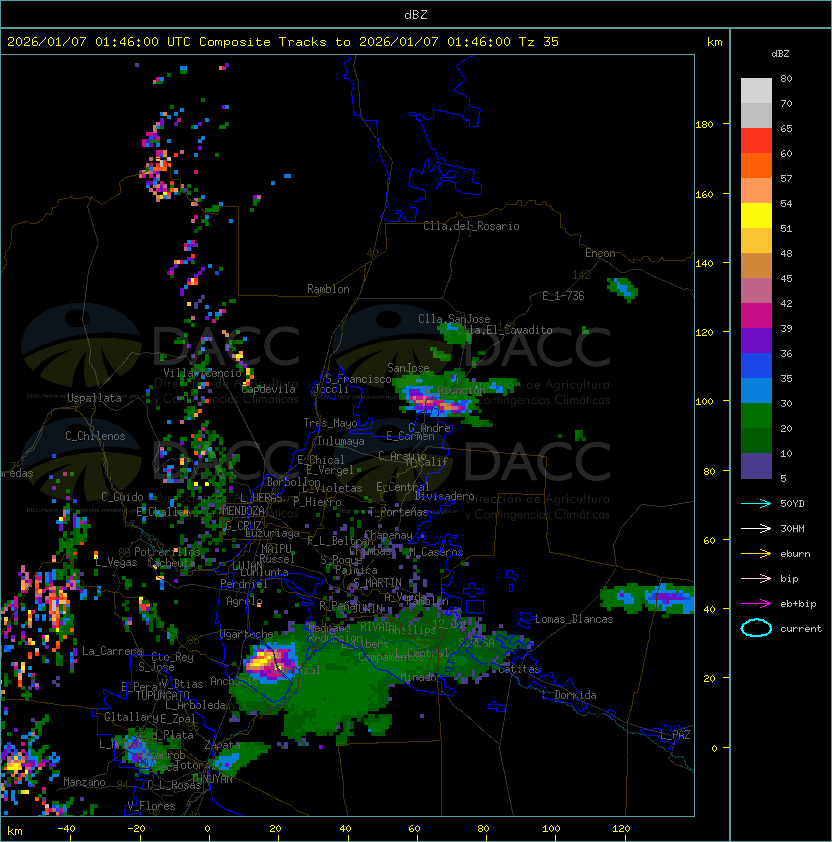Click the yellow eburn arrow legend icon
The height and width of the screenshot is (842, 832).
(x=756, y=554)
